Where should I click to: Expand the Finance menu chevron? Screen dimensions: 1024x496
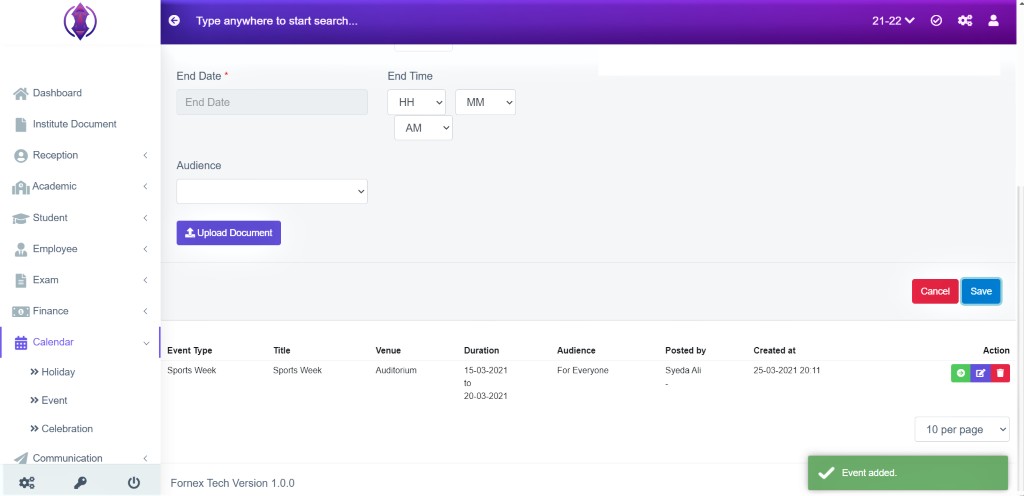pyautogui.click(x=145, y=311)
